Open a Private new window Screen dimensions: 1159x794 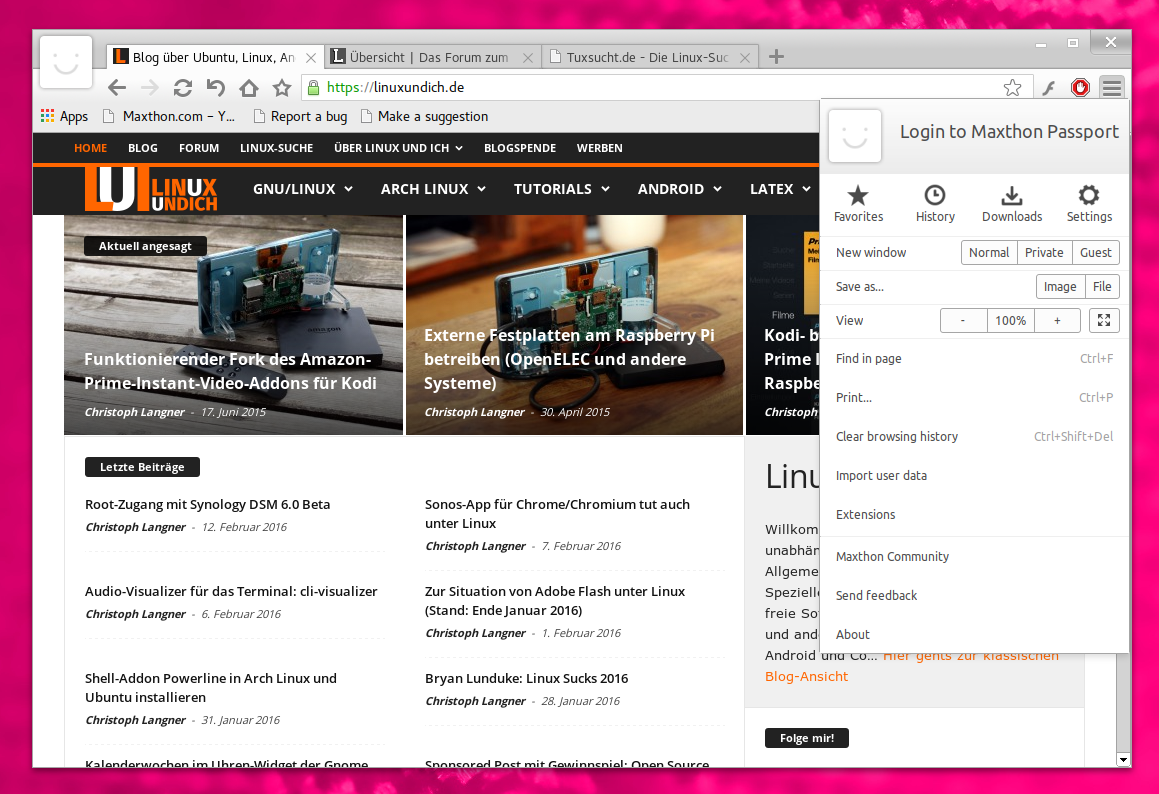(1044, 253)
